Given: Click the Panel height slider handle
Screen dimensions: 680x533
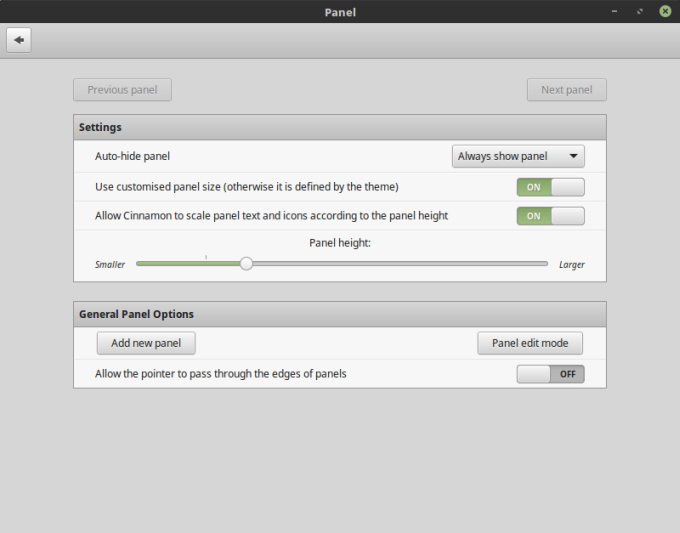Looking at the screenshot, I should coord(246,263).
